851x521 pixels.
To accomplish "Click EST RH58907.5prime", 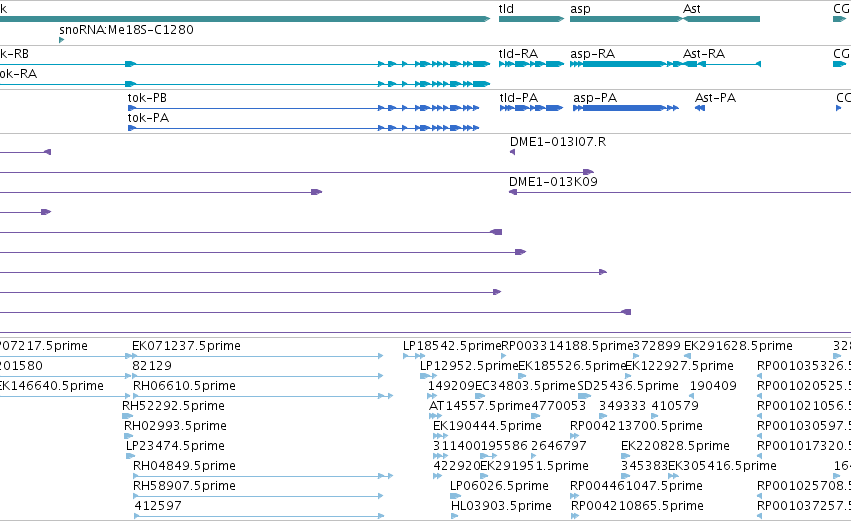I will pos(184,486).
